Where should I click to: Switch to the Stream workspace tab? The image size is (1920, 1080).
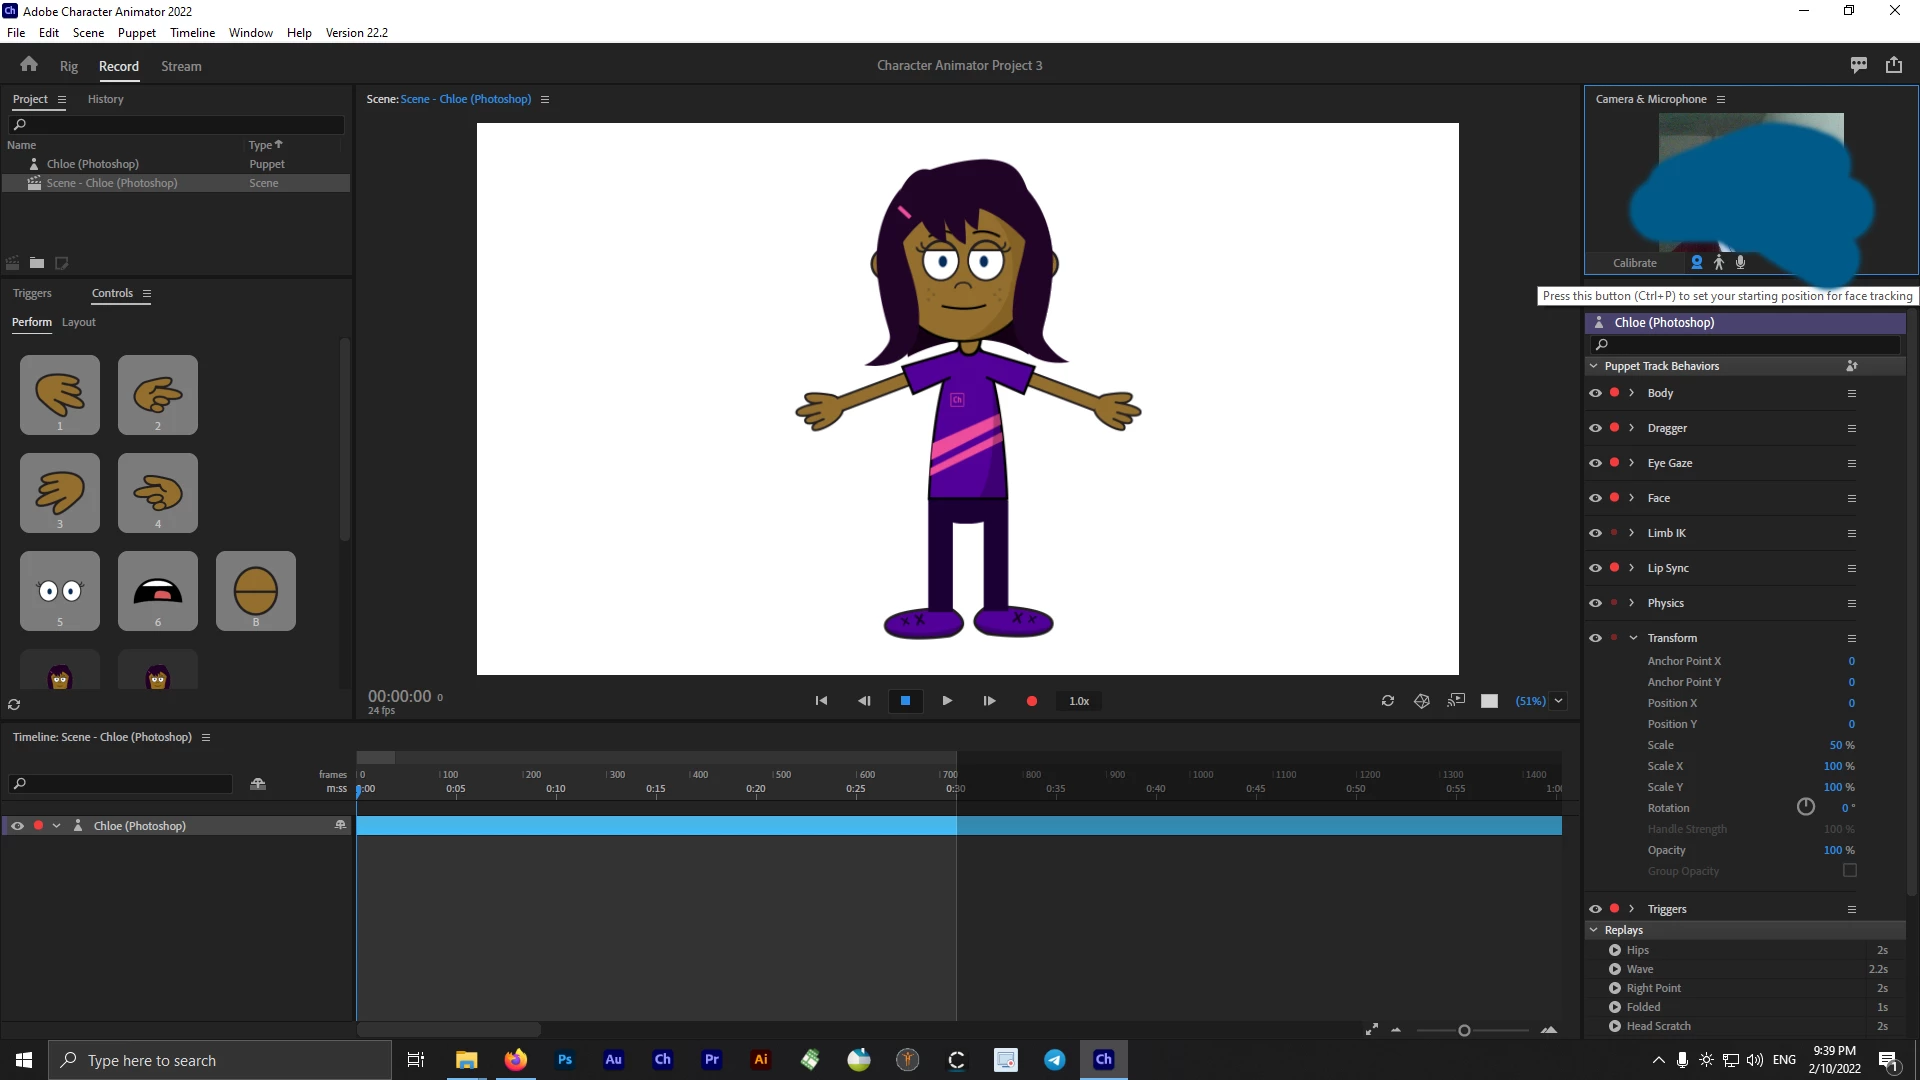181,66
